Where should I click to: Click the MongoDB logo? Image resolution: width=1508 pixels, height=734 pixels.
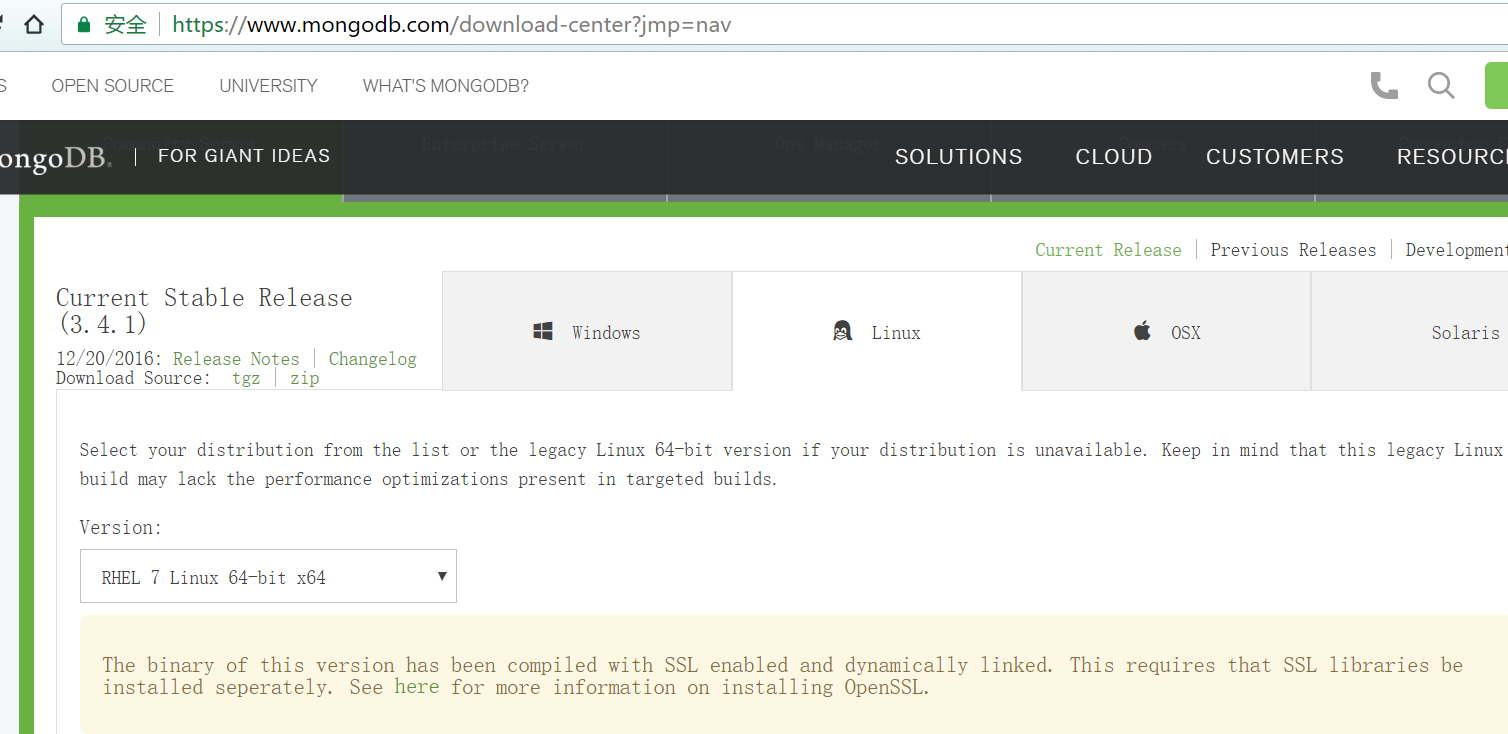point(55,158)
